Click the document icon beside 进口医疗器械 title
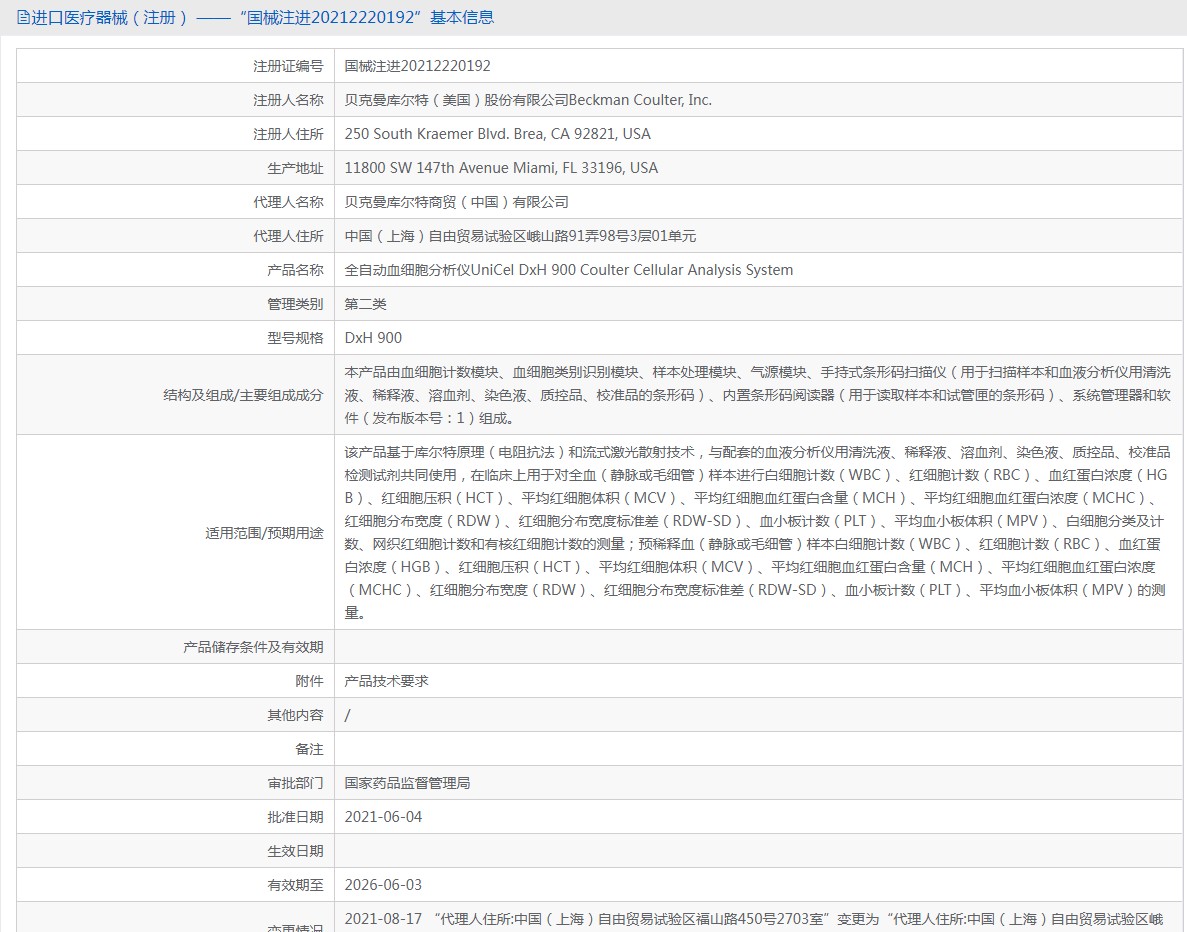1187x932 pixels. pyautogui.click(x=23, y=17)
